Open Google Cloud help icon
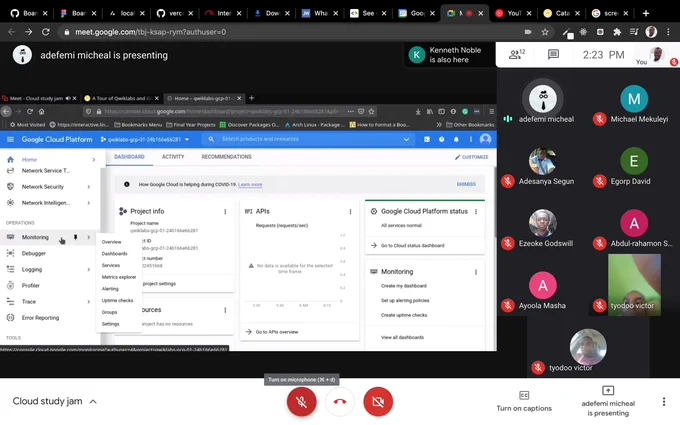Viewport: 680px width, 425px height. (x=441, y=139)
